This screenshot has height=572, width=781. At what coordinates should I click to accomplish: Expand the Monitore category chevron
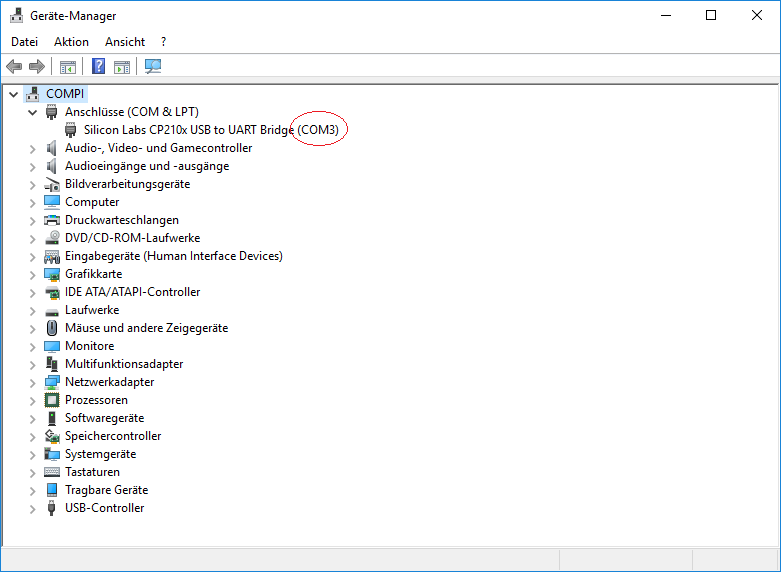click(32, 347)
